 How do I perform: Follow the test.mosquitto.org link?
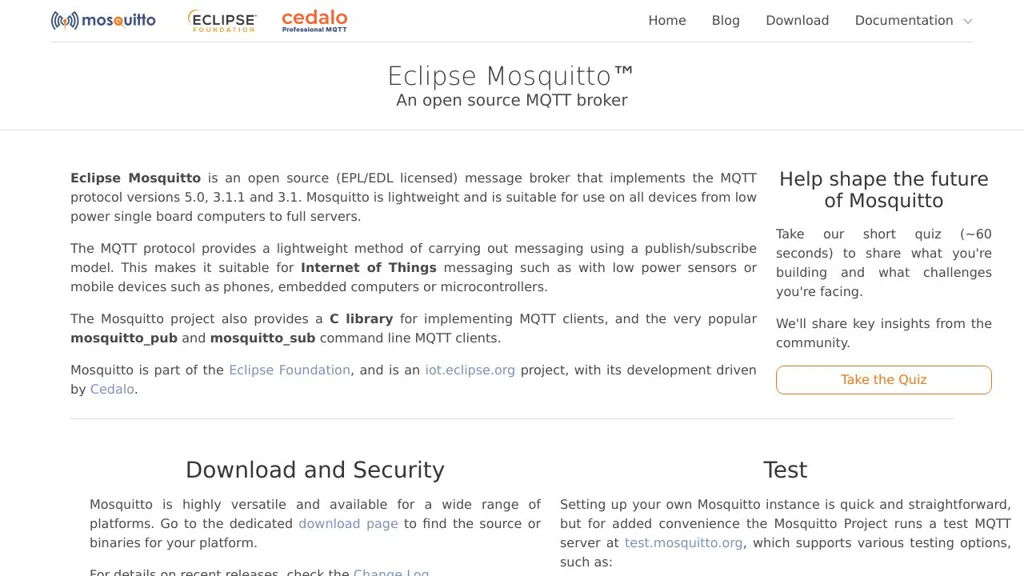tap(683, 543)
